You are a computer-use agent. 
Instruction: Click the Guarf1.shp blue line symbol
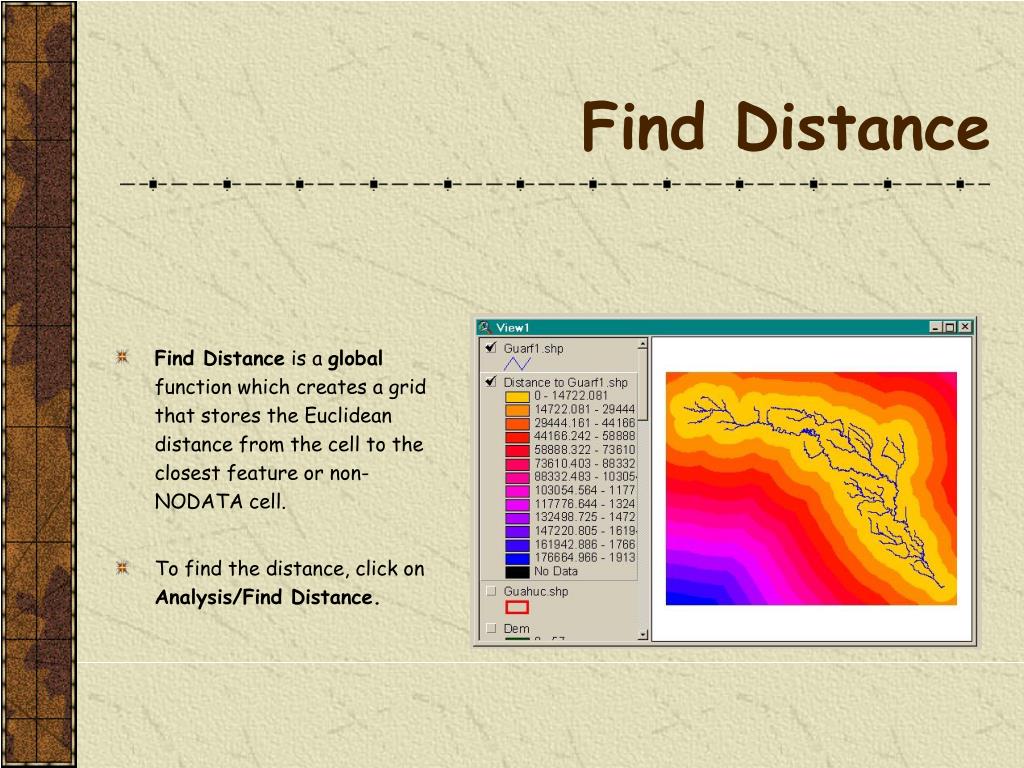517,364
